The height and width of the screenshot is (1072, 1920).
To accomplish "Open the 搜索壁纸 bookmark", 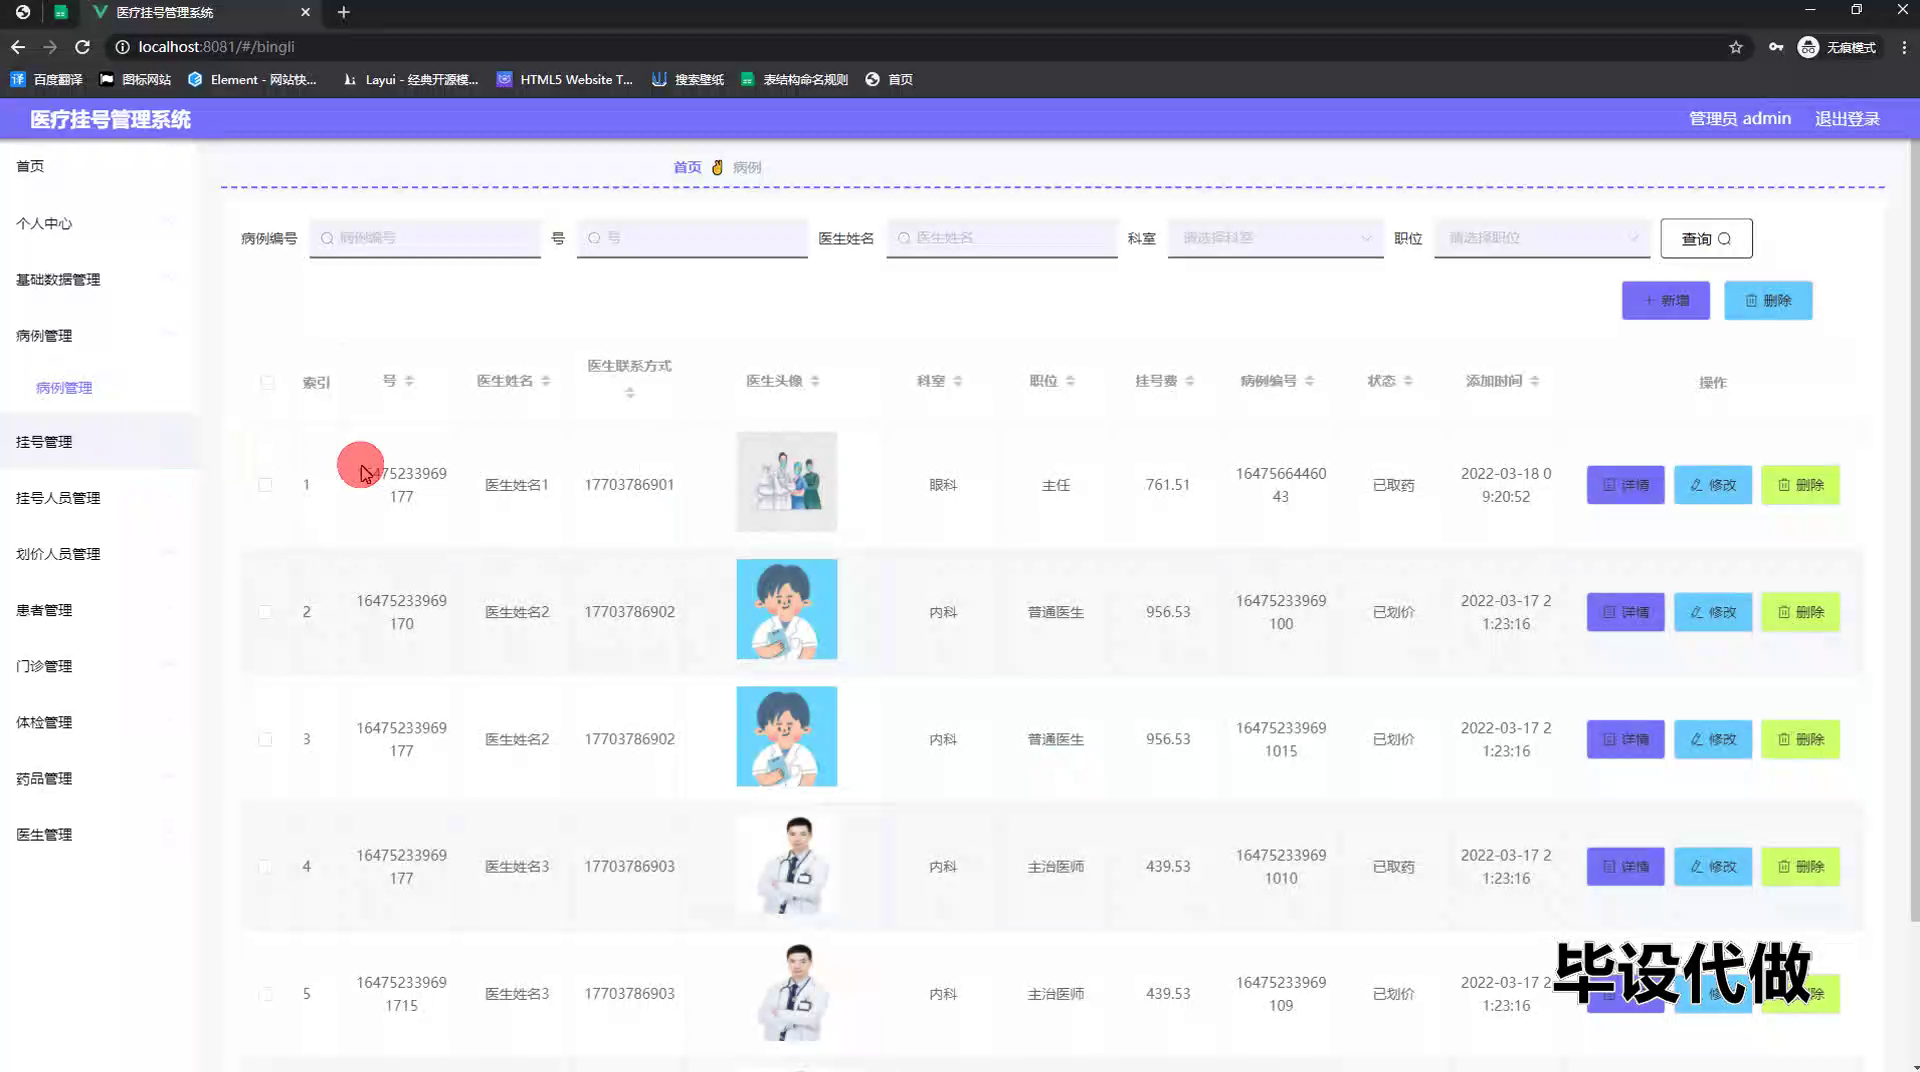I will coord(688,79).
